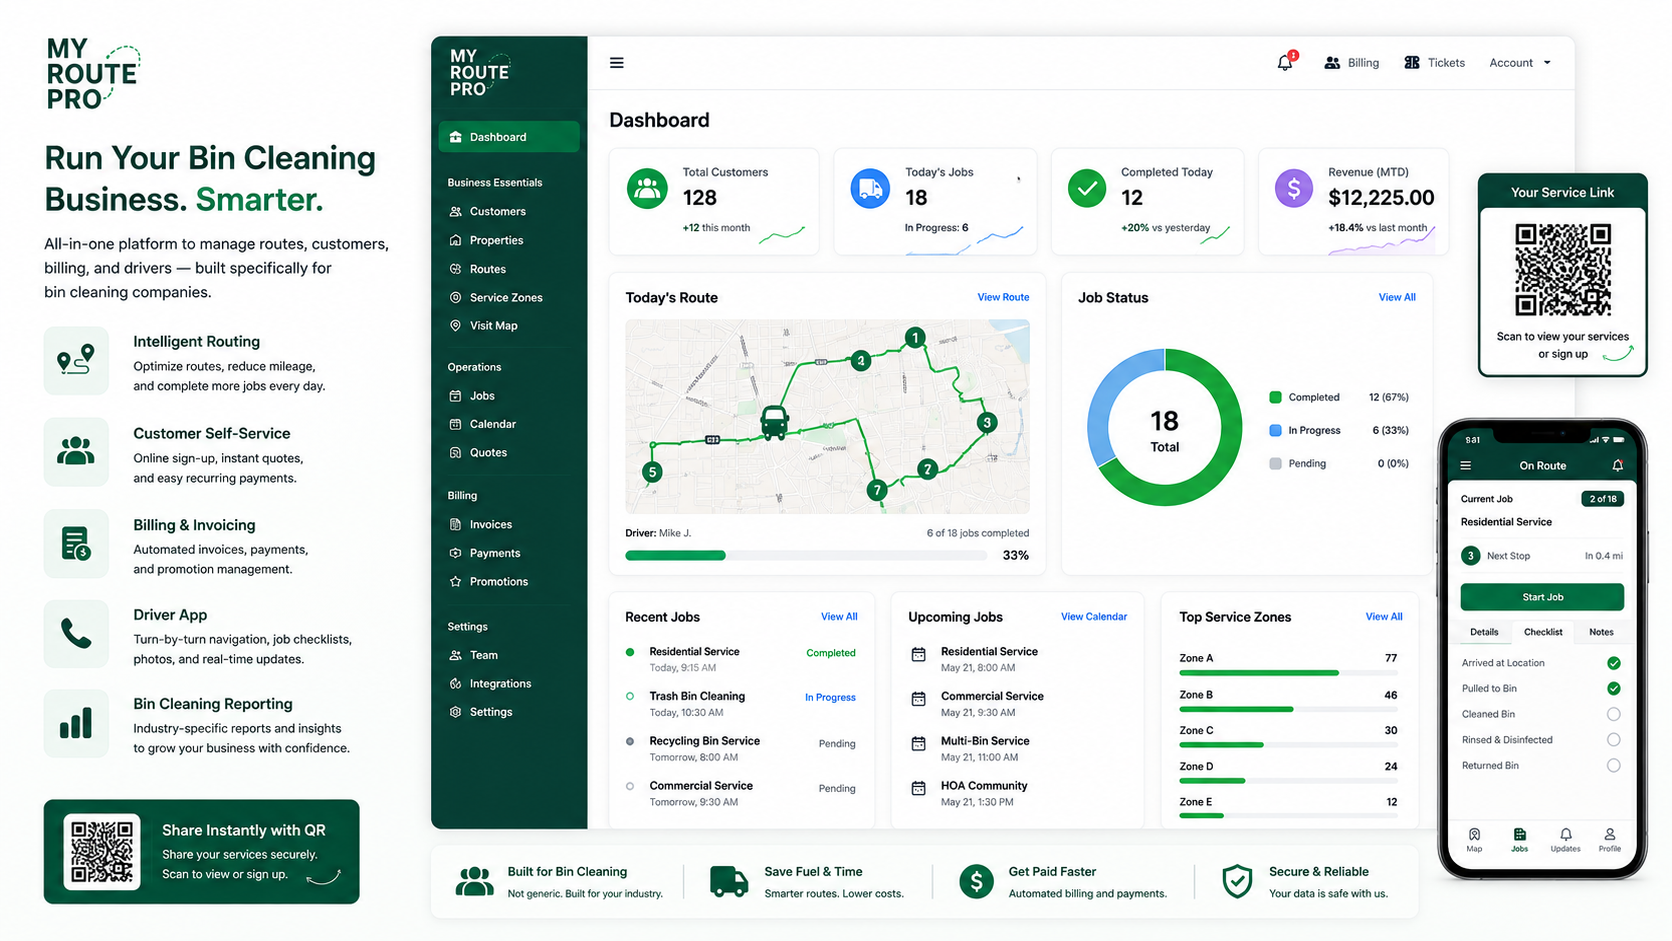Click the route progress bar at 33%
Viewport: 1672px width, 941px height.
(x=806, y=556)
